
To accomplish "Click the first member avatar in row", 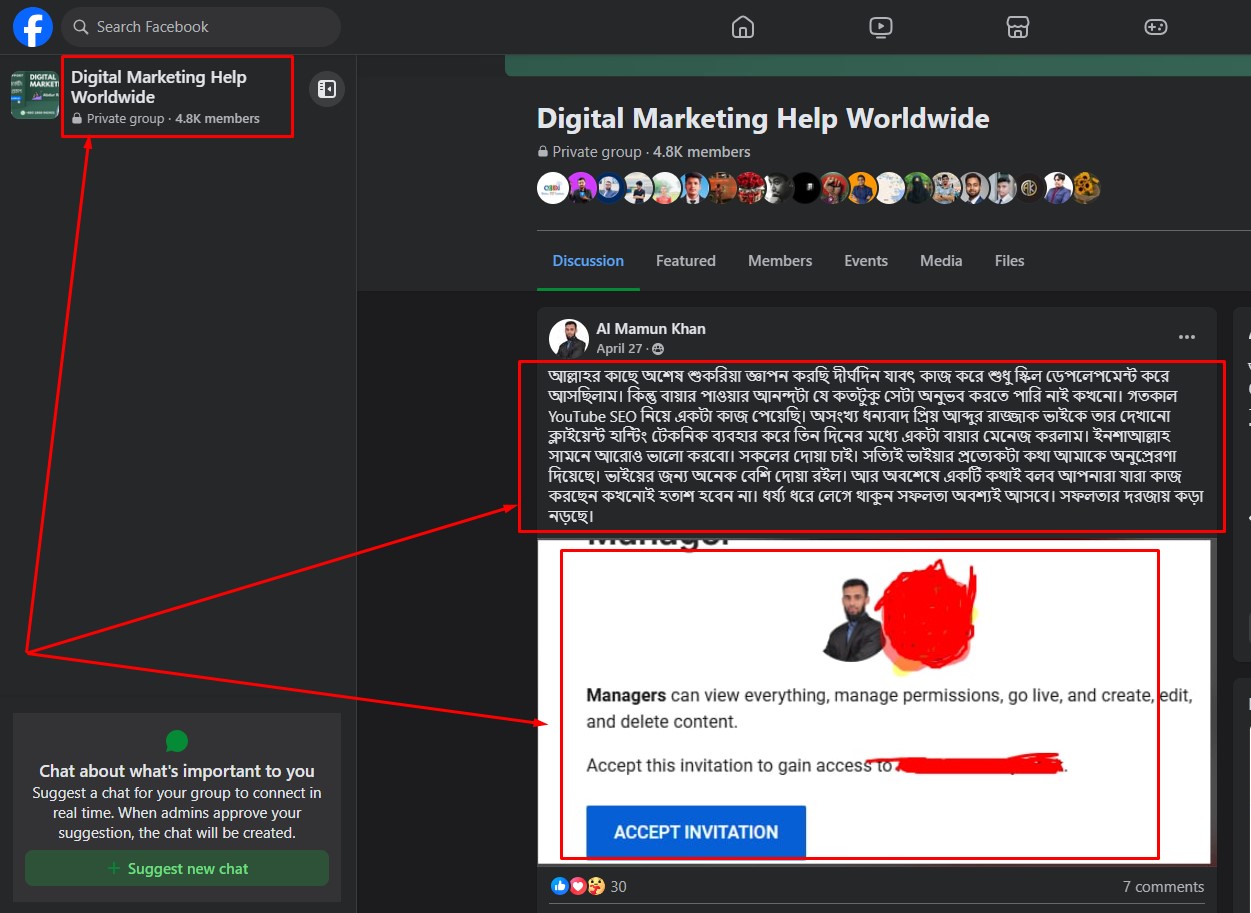I will point(553,188).
